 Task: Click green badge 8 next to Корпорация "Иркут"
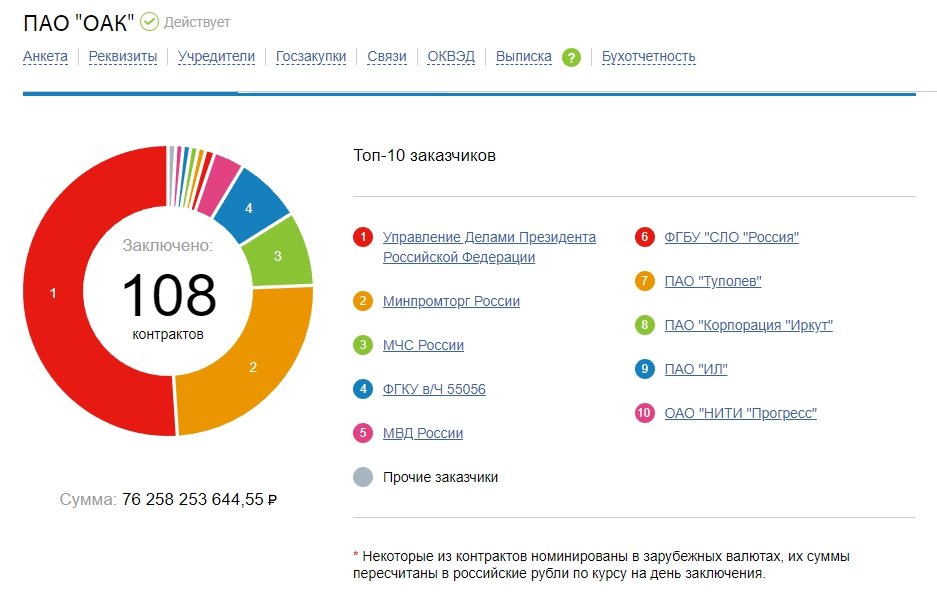coord(645,325)
